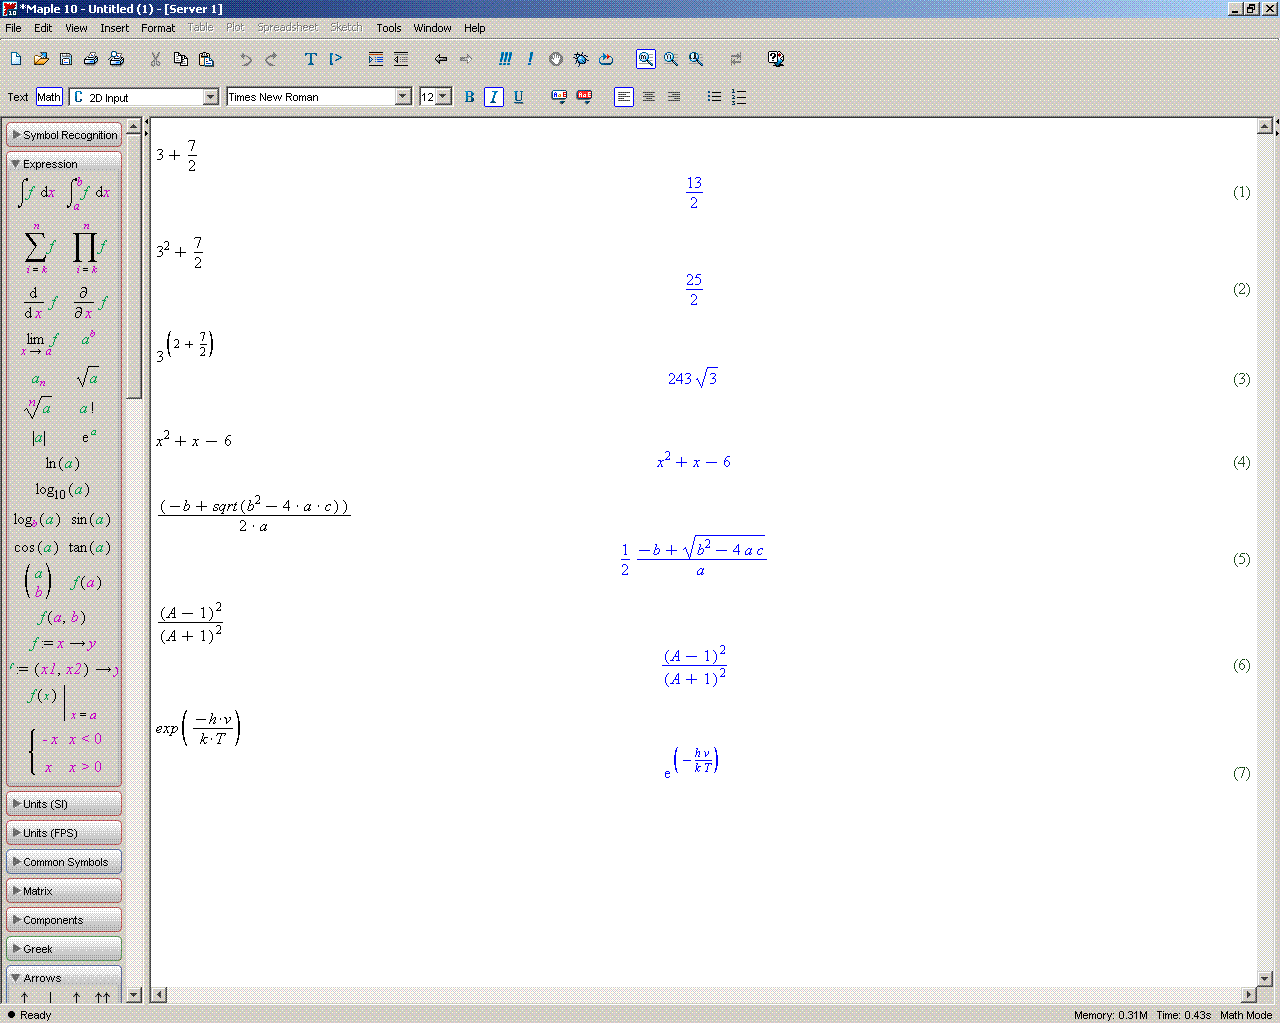Insert the square root template from palette

pyautogui.click(x=87, y=378)
